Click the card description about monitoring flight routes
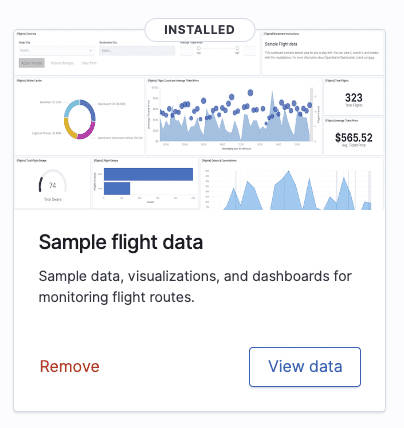The height and width of the screenshot is (428, 404). pyautogui.click(x=195, y=286)
